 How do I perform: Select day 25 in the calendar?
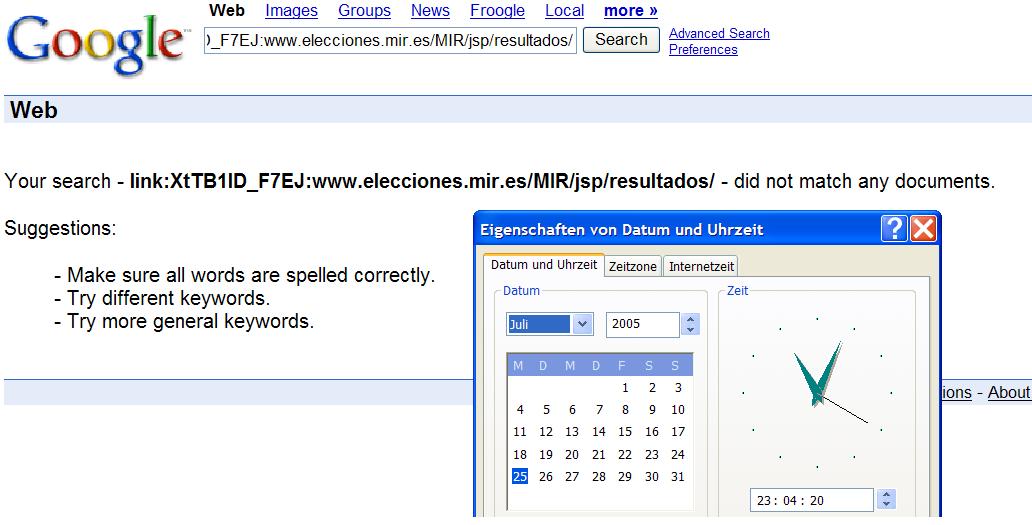coord(520,476)
